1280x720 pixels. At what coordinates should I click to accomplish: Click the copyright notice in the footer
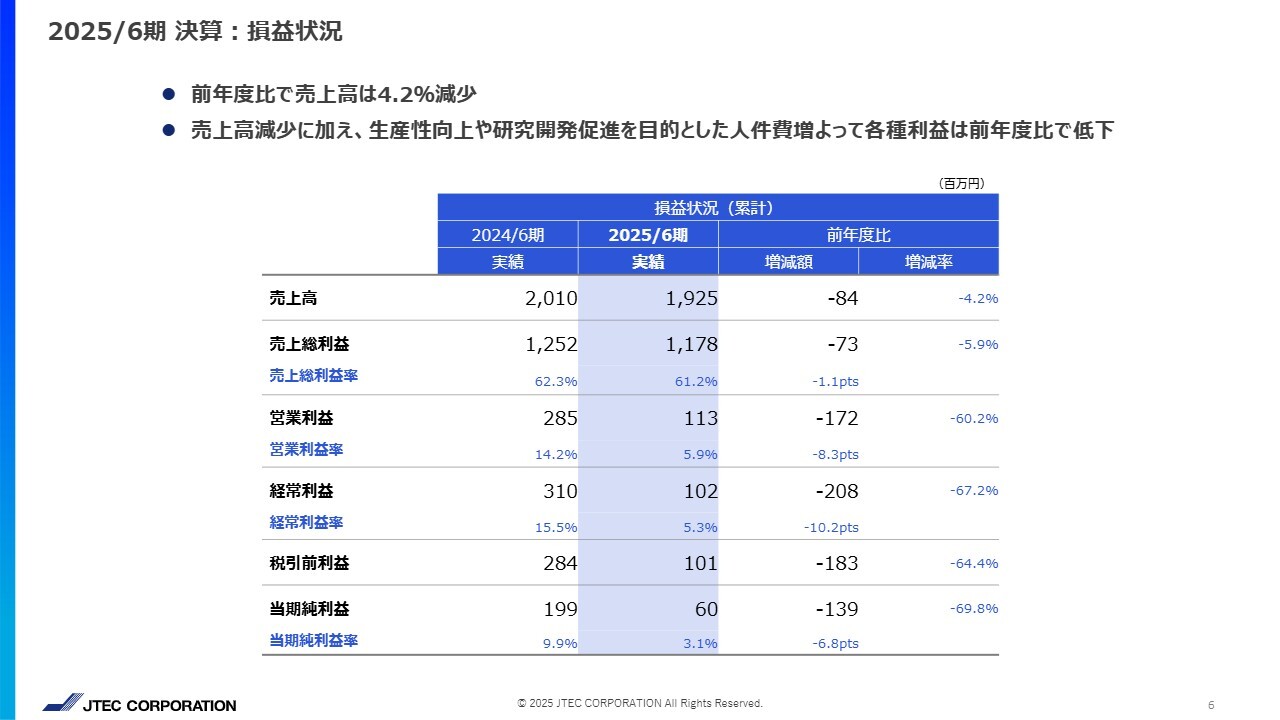pos(640,703)
